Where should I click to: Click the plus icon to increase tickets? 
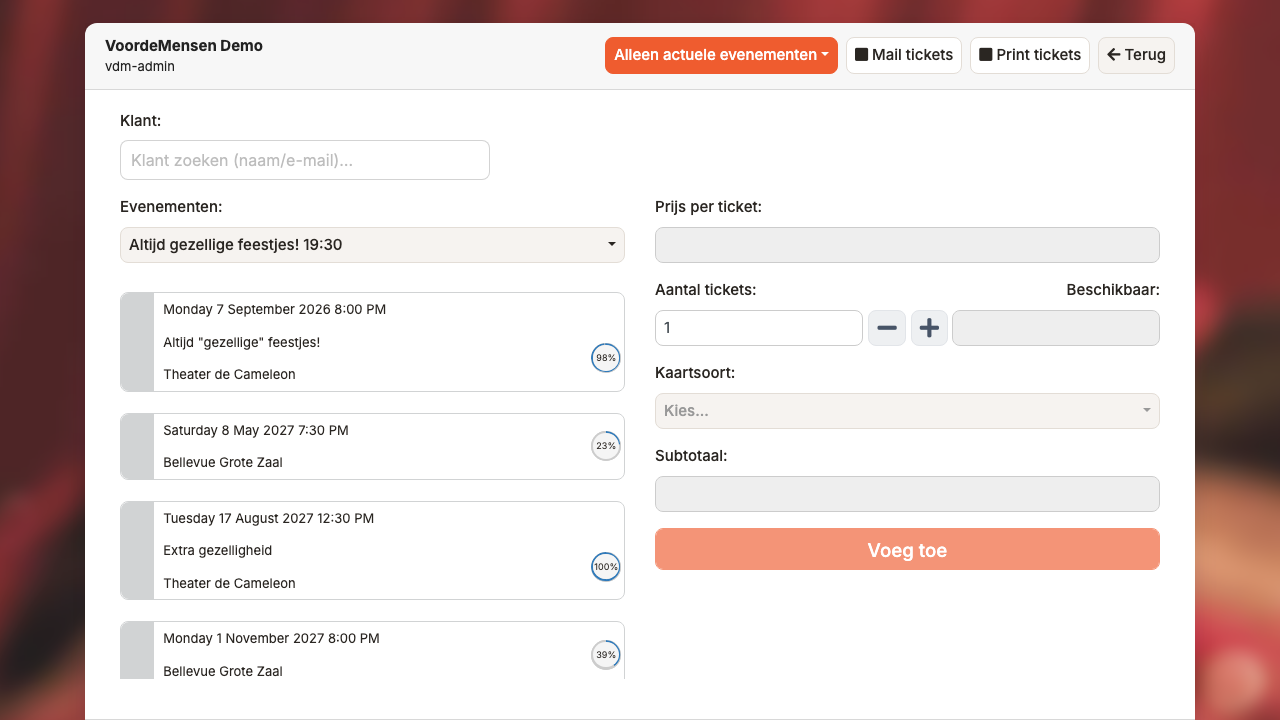[930, 328]
